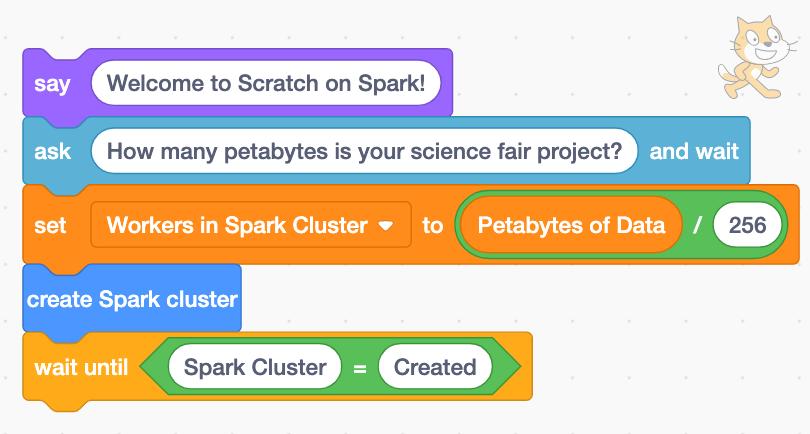Click the equals '=' operator symbol
The image size is (810, 434).
359,368
